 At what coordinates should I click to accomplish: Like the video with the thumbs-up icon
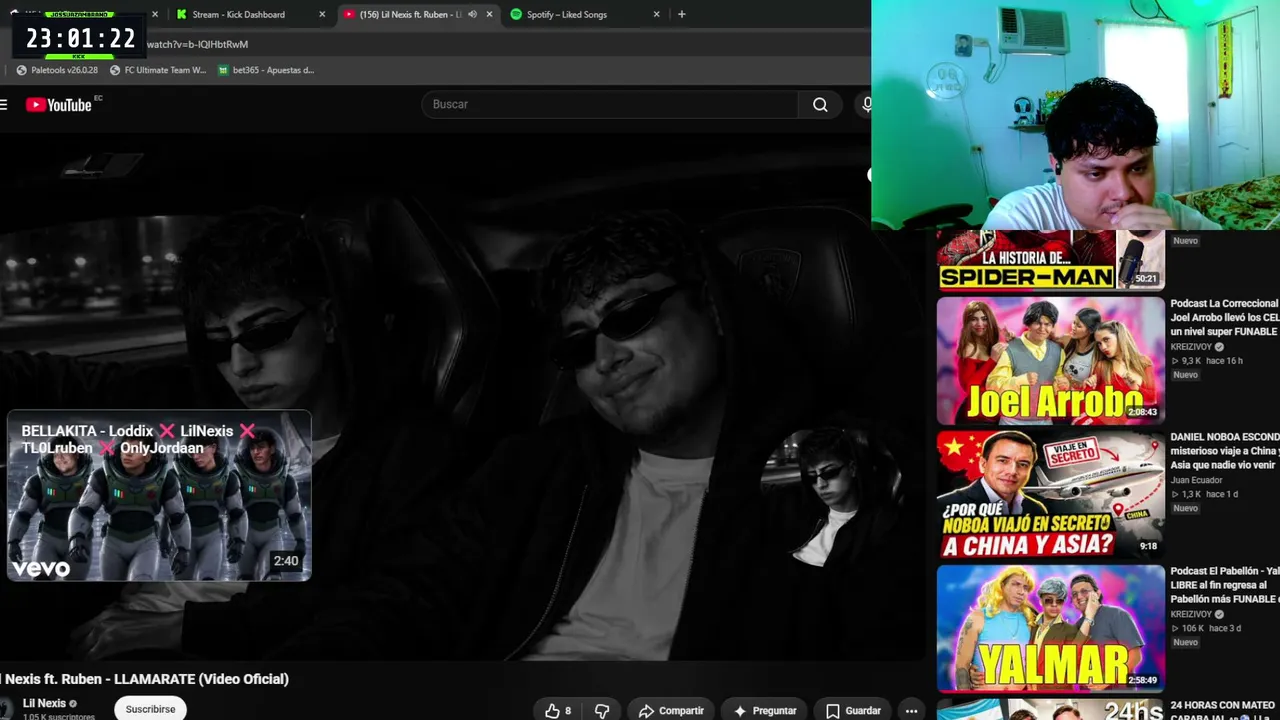click(558, 710)
